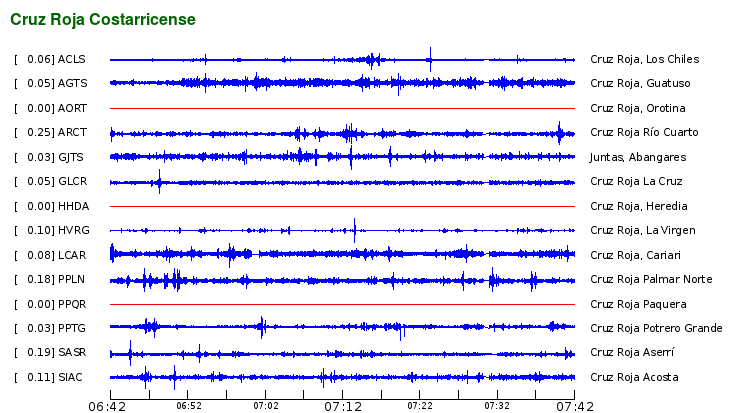This screenshot has width=740, height=413.
Task: Select the 0.18 amplitude value for PPLN
Action: click(39, 279)
